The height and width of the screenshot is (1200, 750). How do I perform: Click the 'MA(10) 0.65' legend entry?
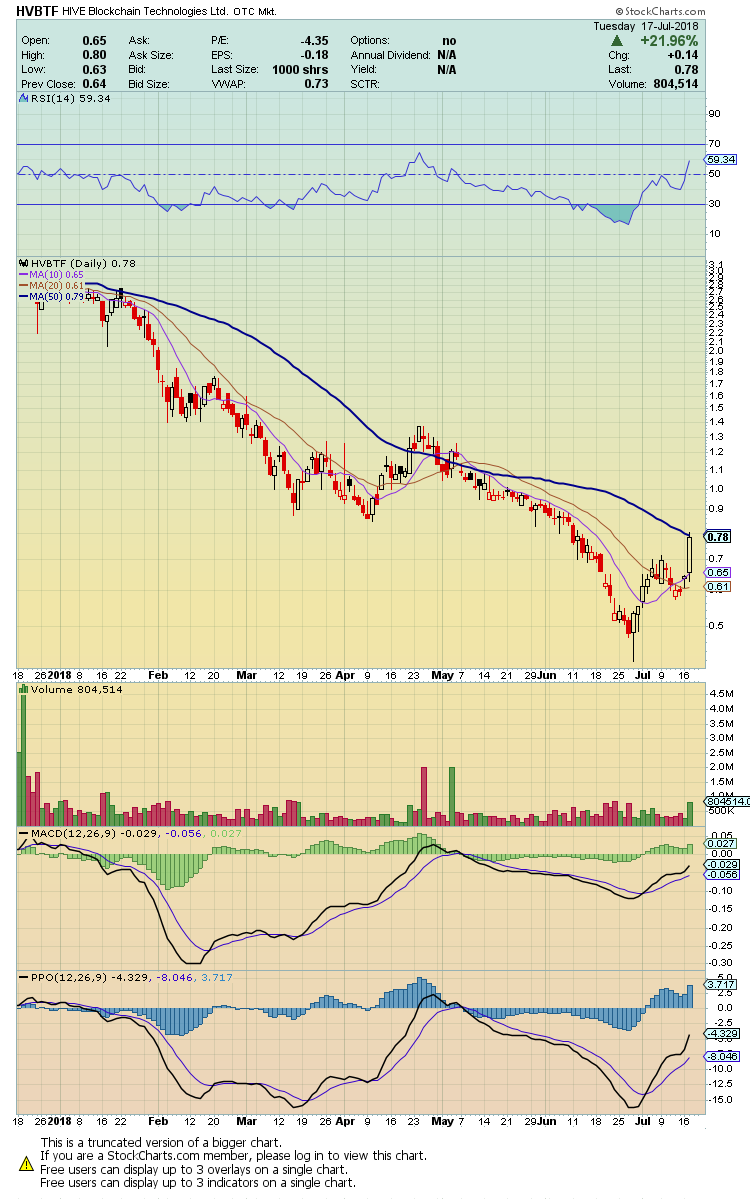pyautogui.click(x=55, y=273)
